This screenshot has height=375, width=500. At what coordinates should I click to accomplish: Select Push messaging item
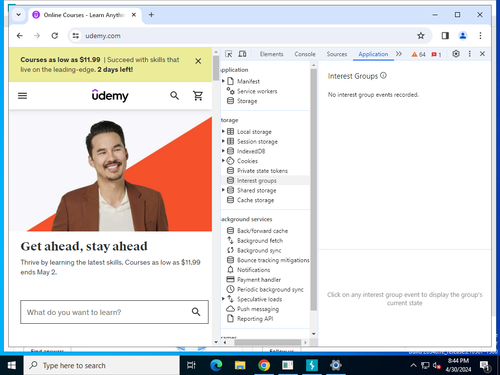[258, 309]
